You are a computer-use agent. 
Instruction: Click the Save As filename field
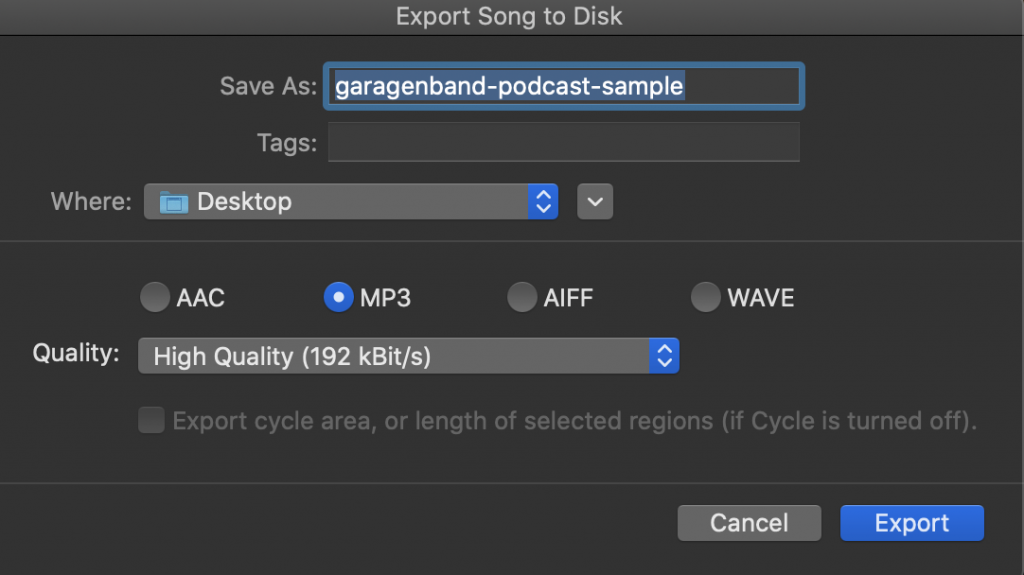pos(564,86)
